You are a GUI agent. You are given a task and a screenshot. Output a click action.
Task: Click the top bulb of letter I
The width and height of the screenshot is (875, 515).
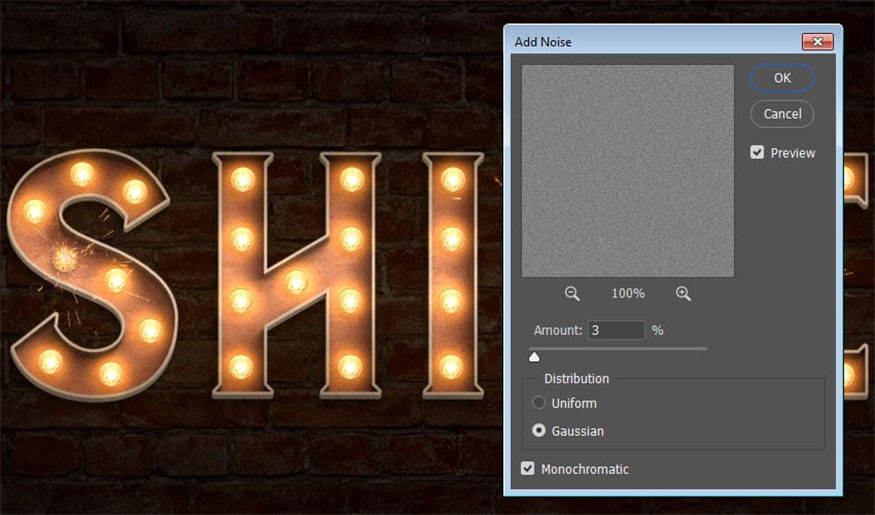click(453, 179)
